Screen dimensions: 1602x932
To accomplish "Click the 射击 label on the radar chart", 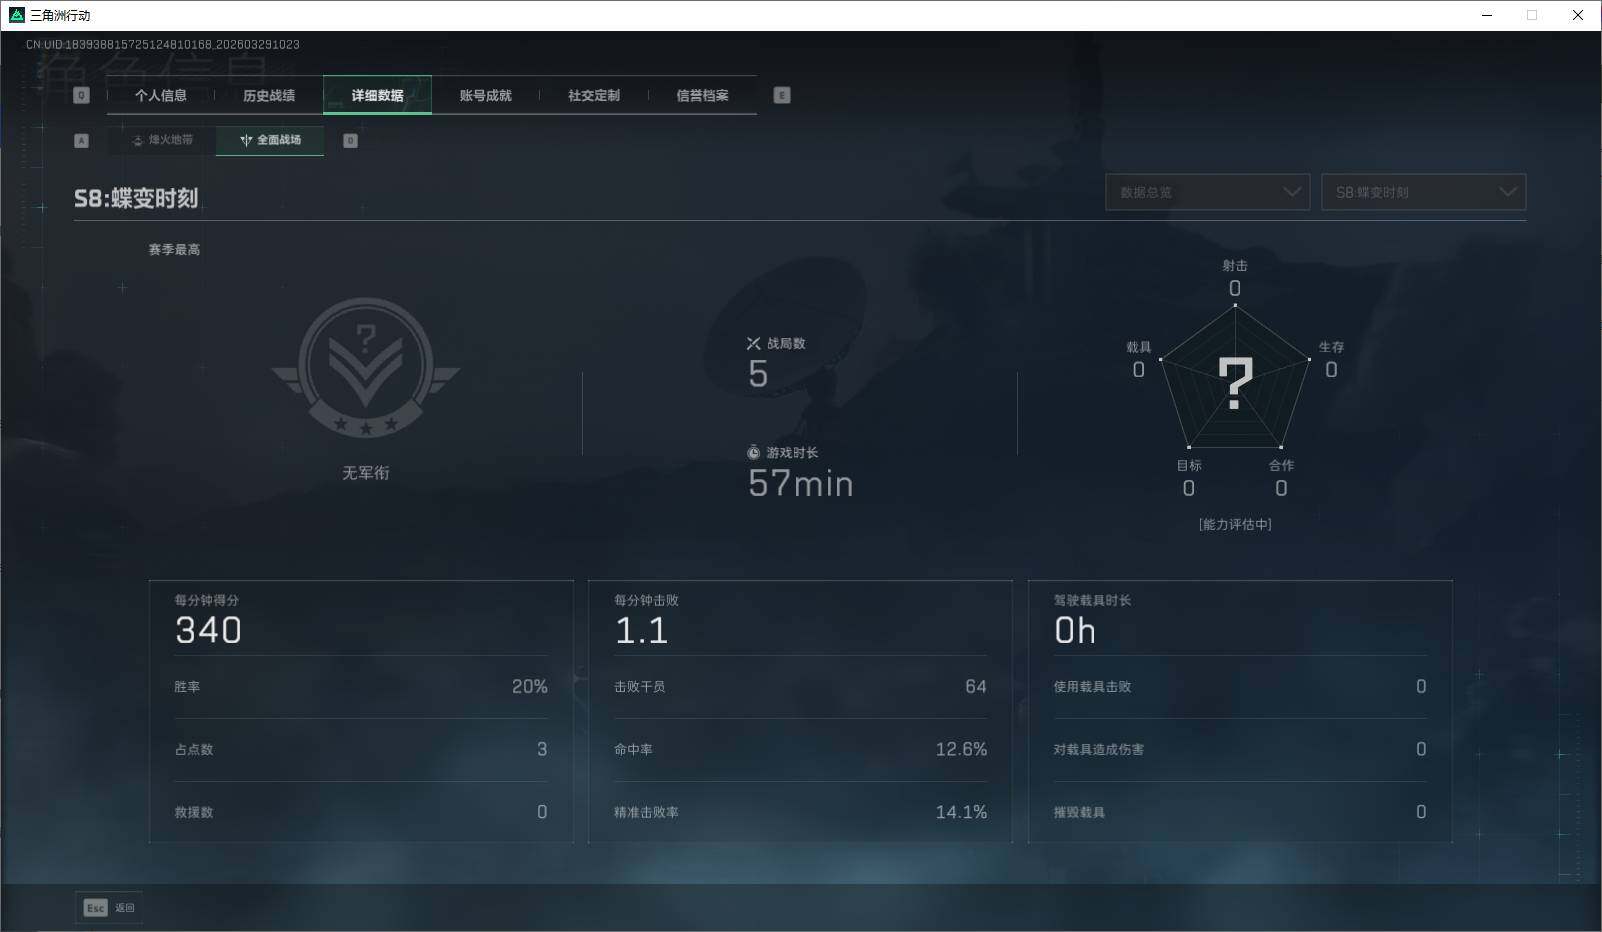I will [x=1235, y=266].
